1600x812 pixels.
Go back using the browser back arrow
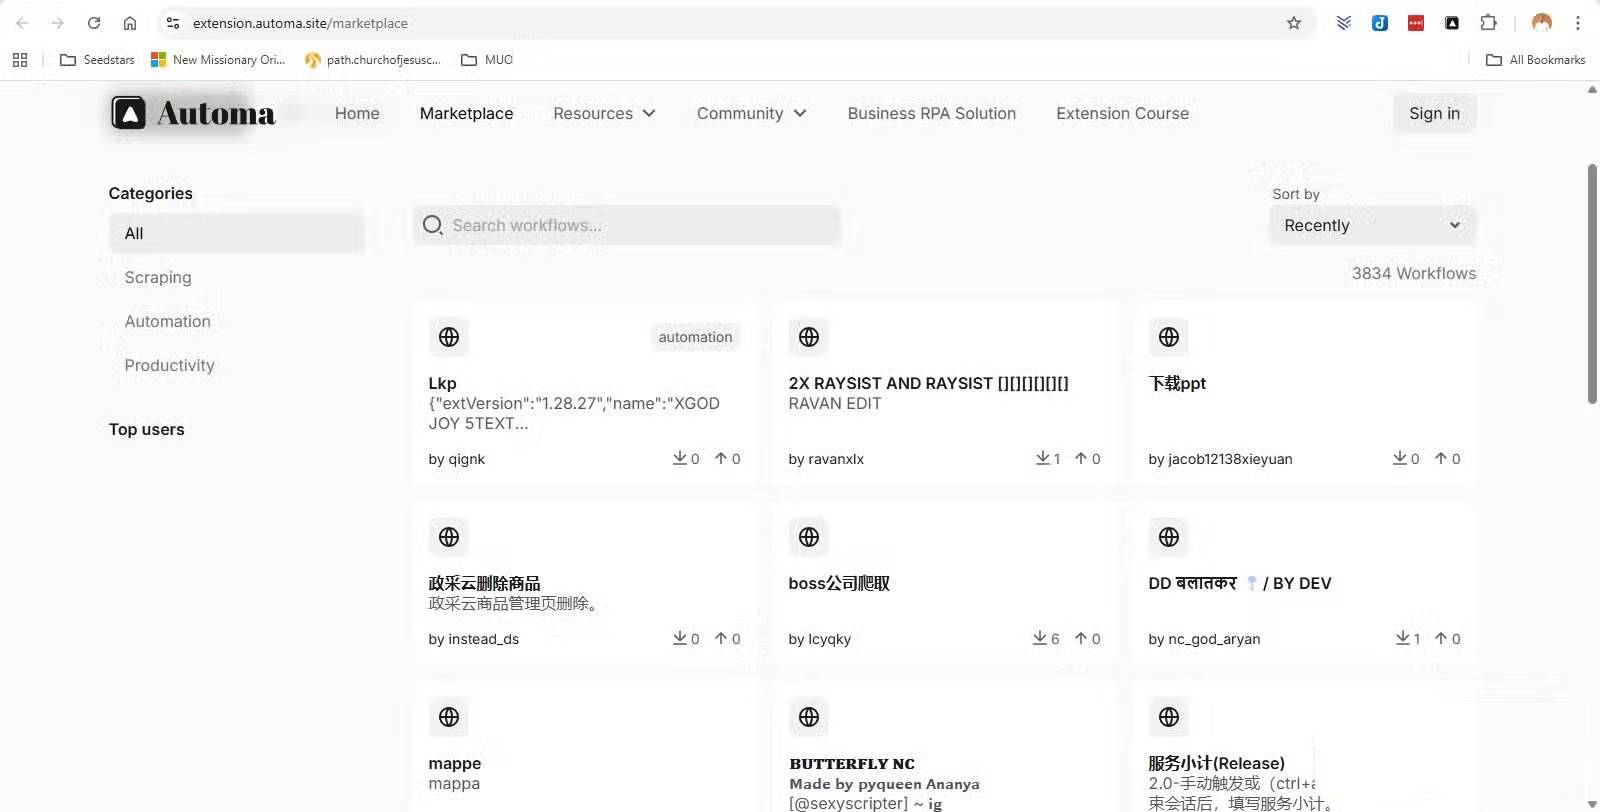click(x=22, y=23)
